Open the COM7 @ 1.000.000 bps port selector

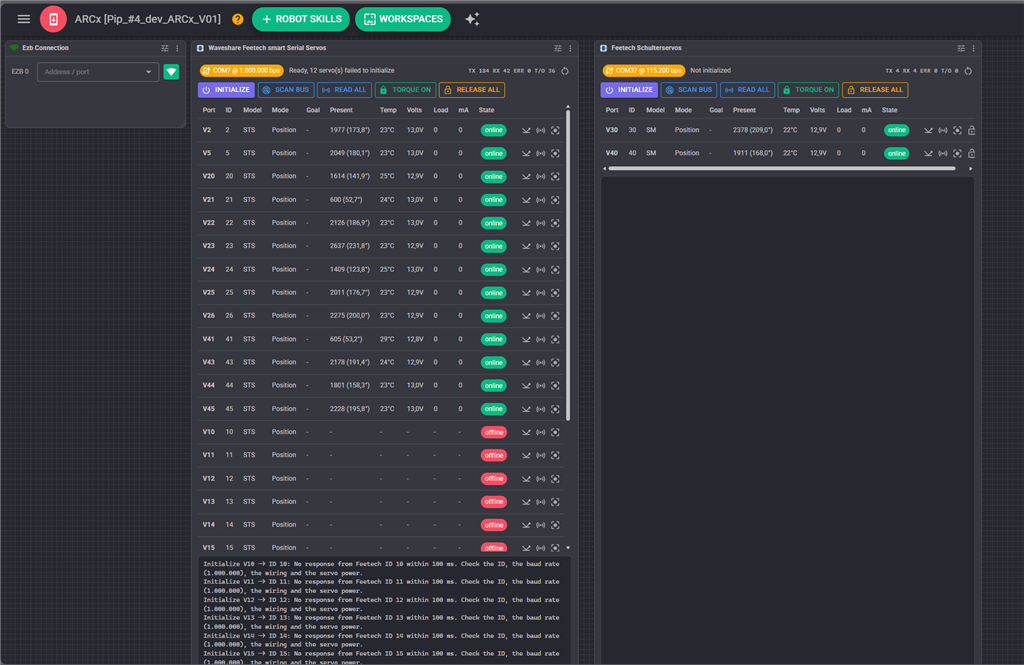242,71
